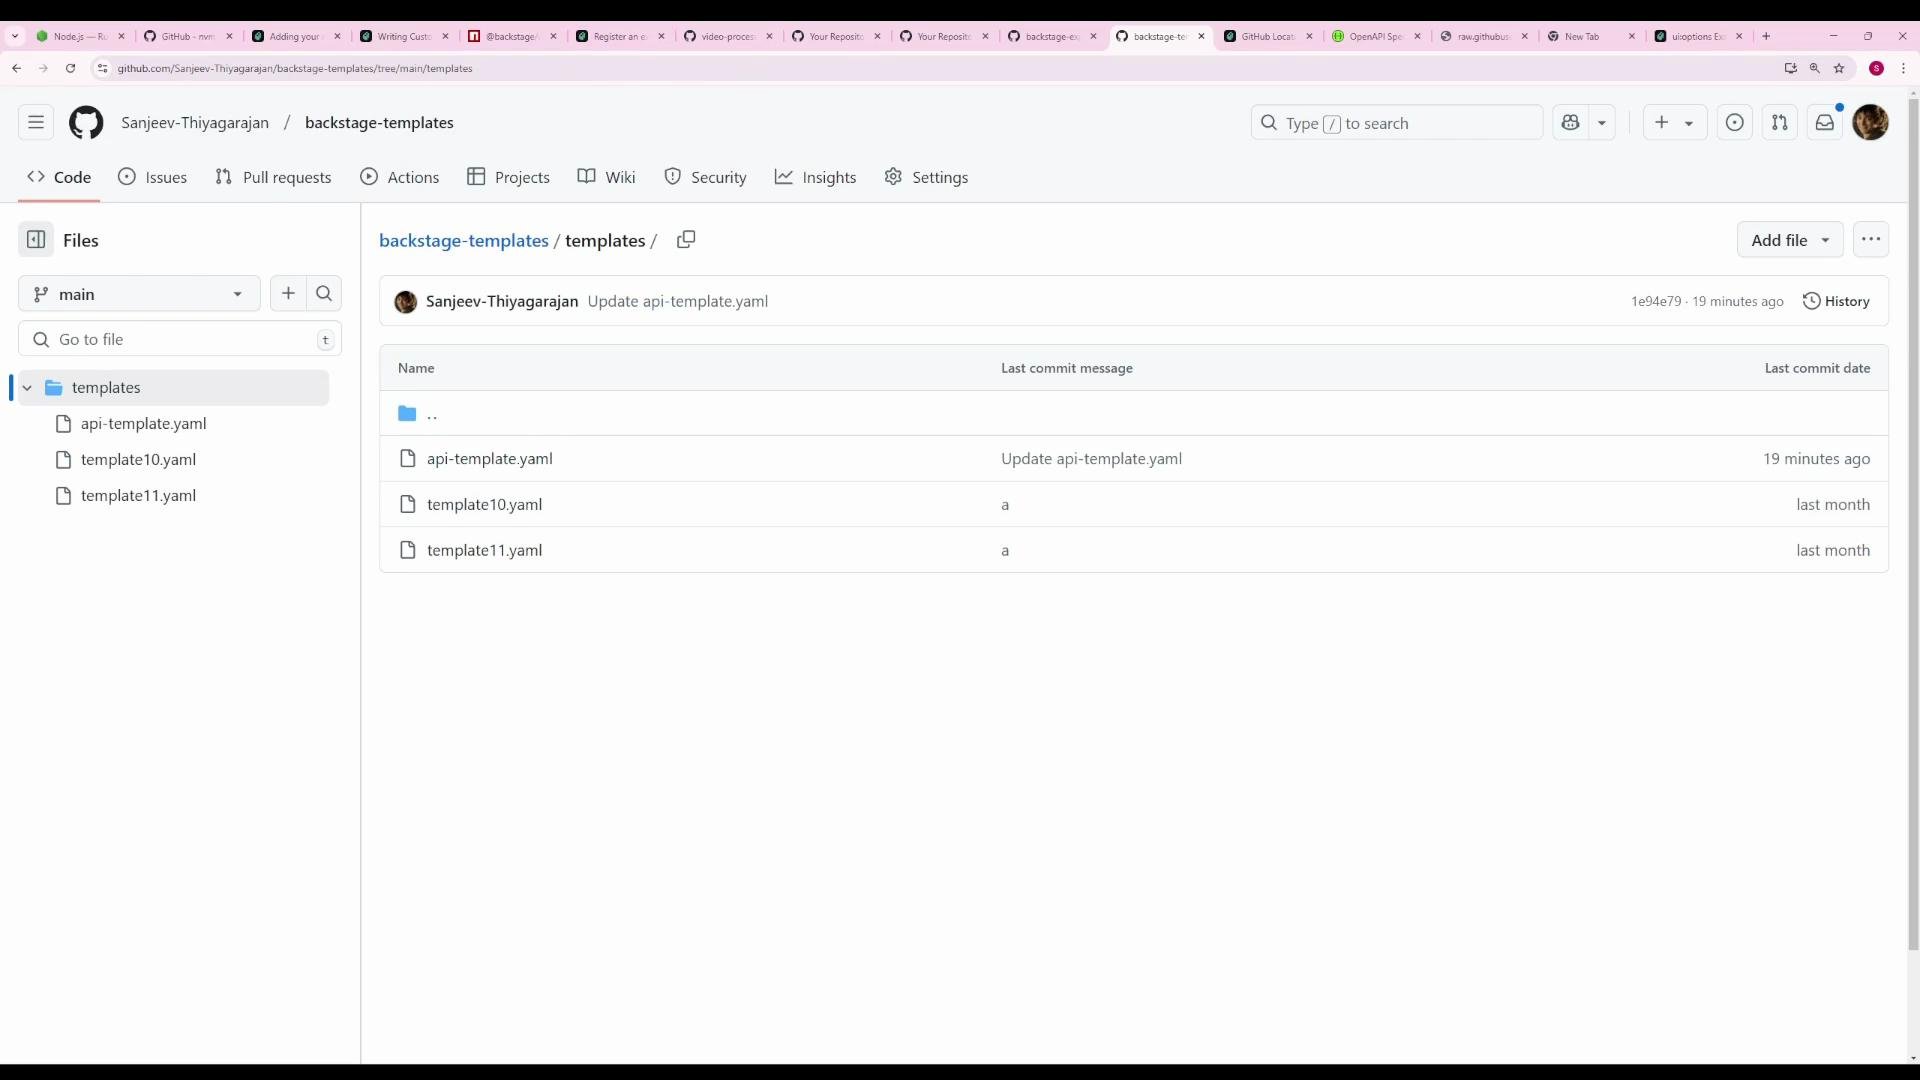Screen dimensions: 1920x1080
Task: View site information icon in address bar
Action: point(102,68)
